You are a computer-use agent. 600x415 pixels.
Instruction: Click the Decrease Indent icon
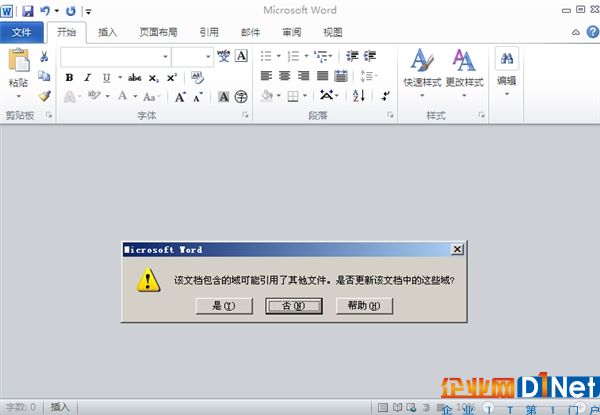tap(352, 56)
